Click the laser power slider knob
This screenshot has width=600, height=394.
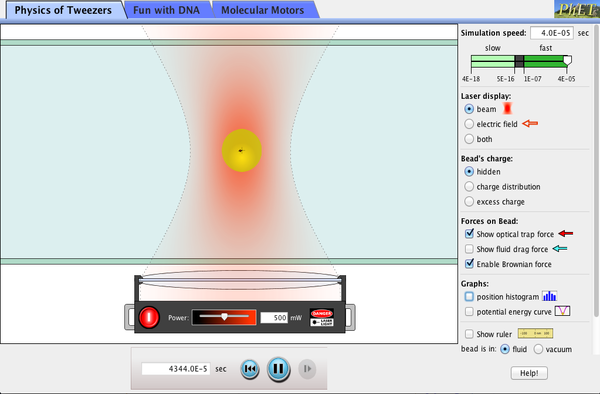click(224, 316)
